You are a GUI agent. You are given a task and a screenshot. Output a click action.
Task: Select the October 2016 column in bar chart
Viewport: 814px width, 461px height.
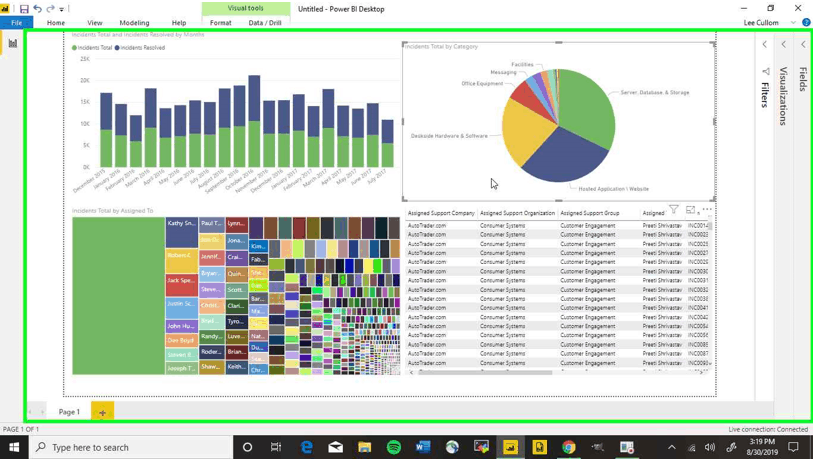[254, 121]
